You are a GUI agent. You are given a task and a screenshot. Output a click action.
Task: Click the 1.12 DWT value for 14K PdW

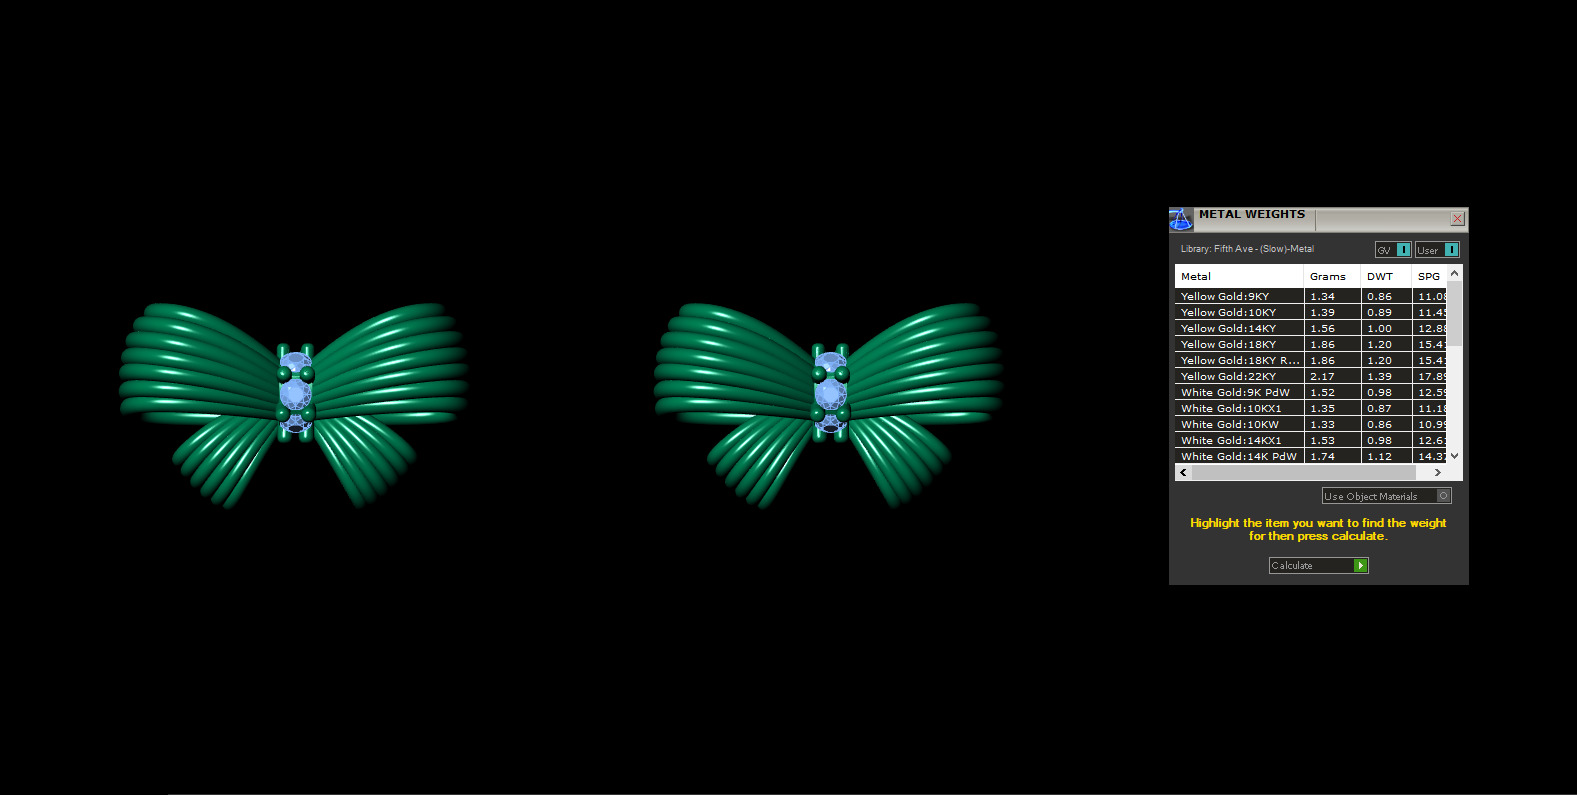(1379, 456)
